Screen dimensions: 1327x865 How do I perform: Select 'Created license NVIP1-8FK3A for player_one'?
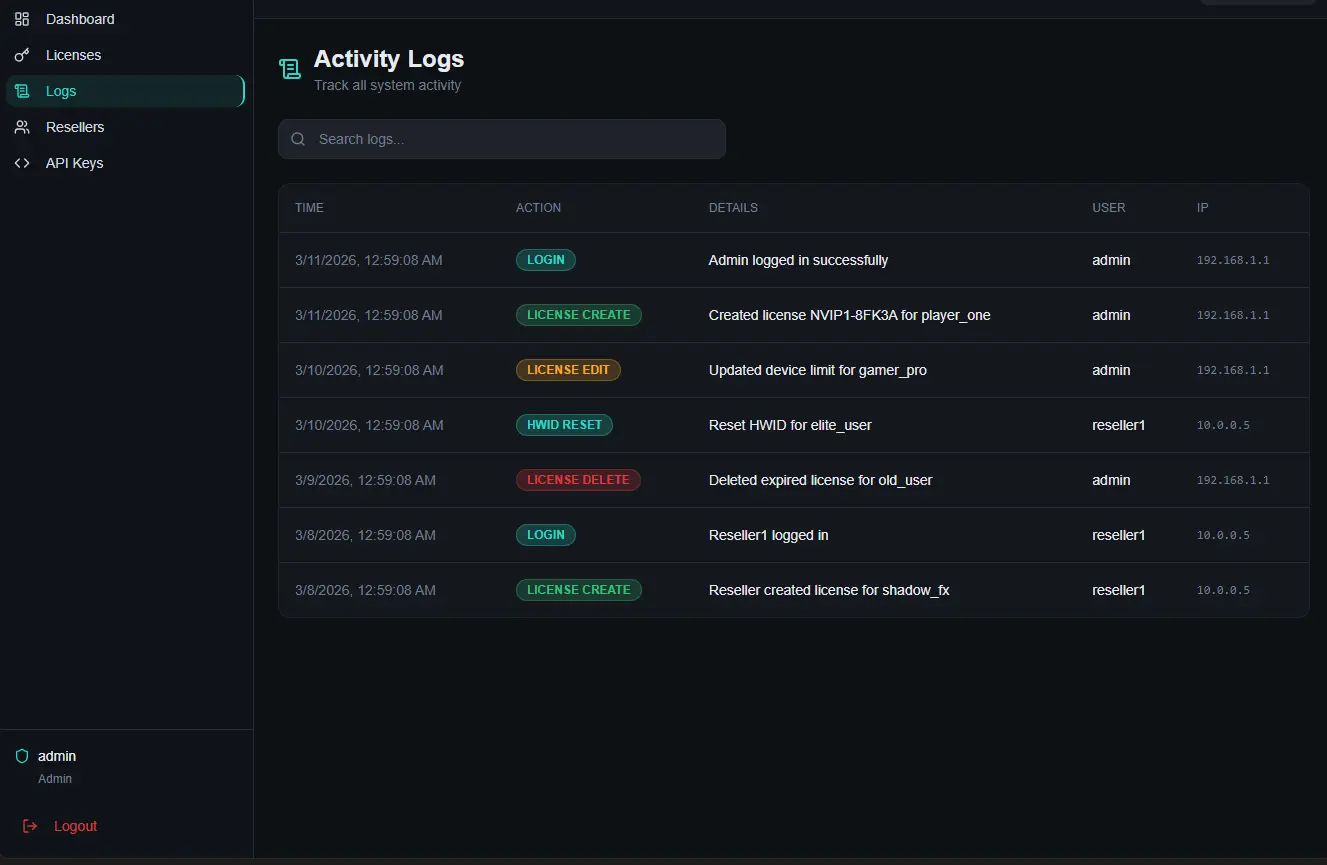click(x=850, y=315)
